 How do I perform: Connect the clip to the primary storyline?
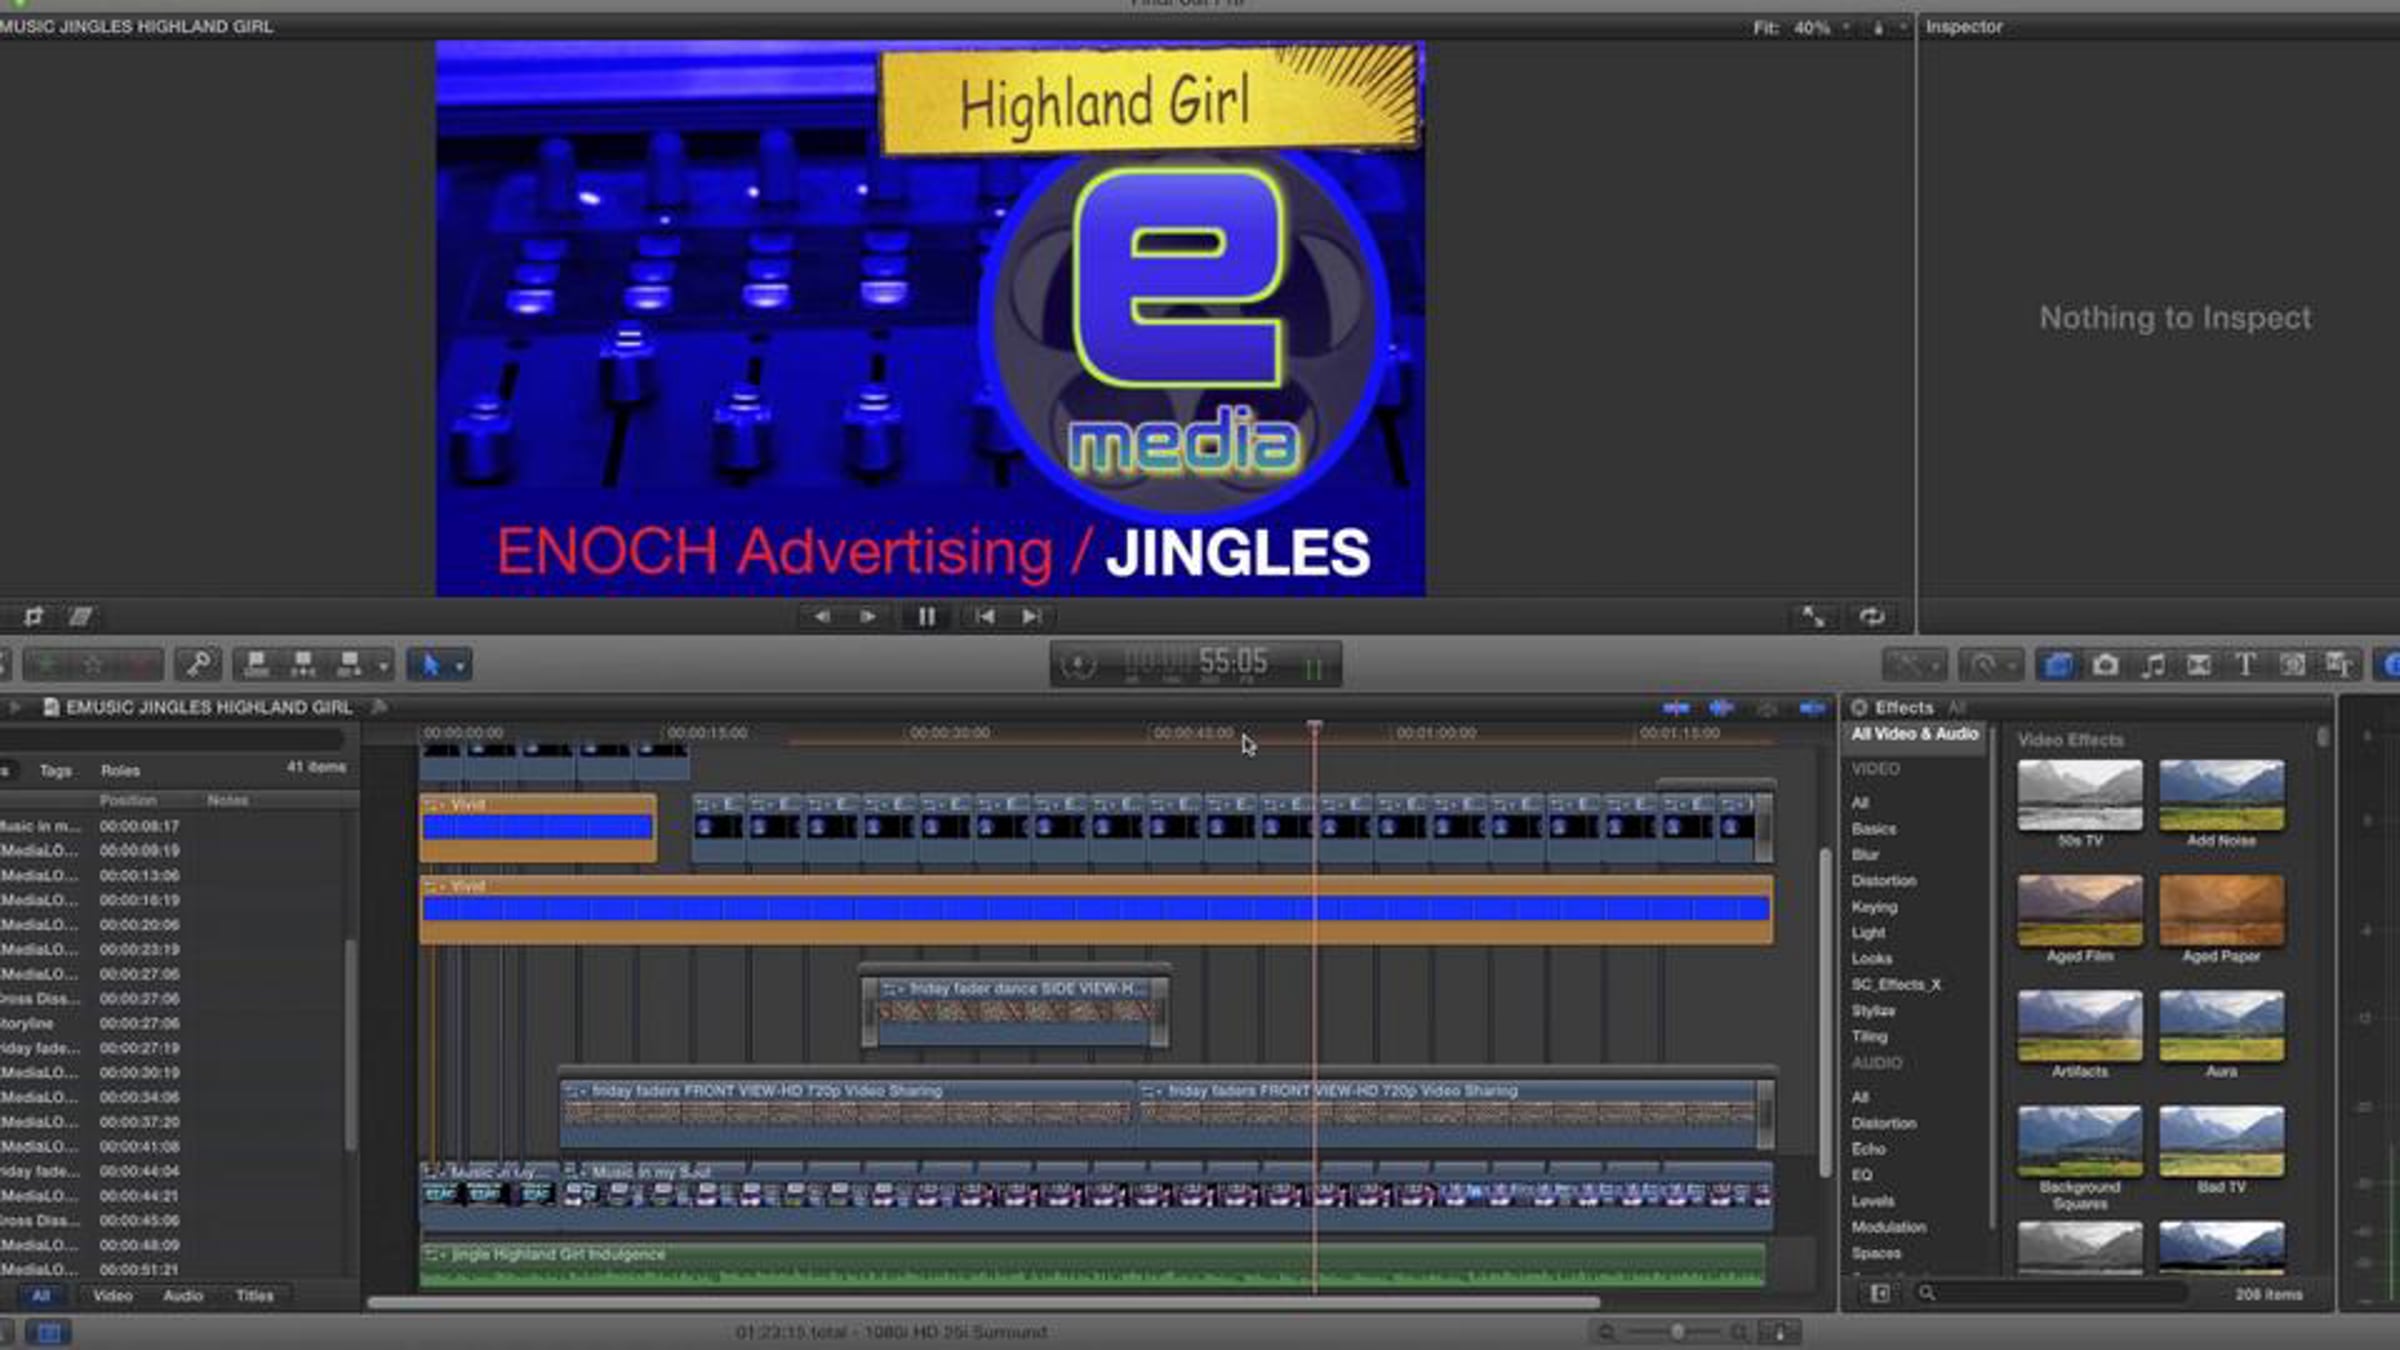pos(257,664)
